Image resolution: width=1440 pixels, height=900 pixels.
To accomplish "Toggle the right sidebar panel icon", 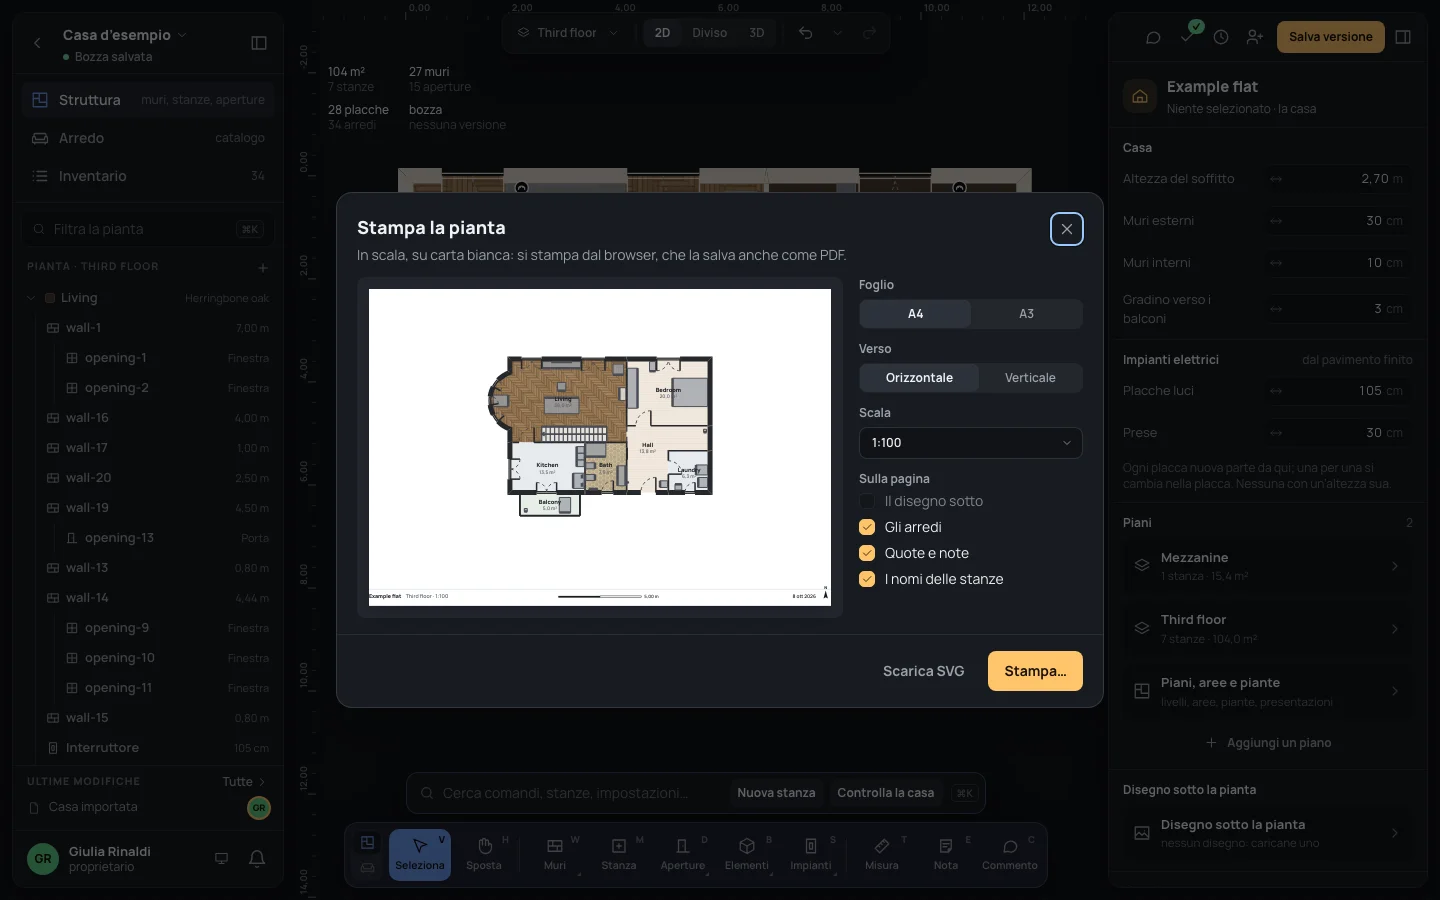I will click(x=1403, y=37).
